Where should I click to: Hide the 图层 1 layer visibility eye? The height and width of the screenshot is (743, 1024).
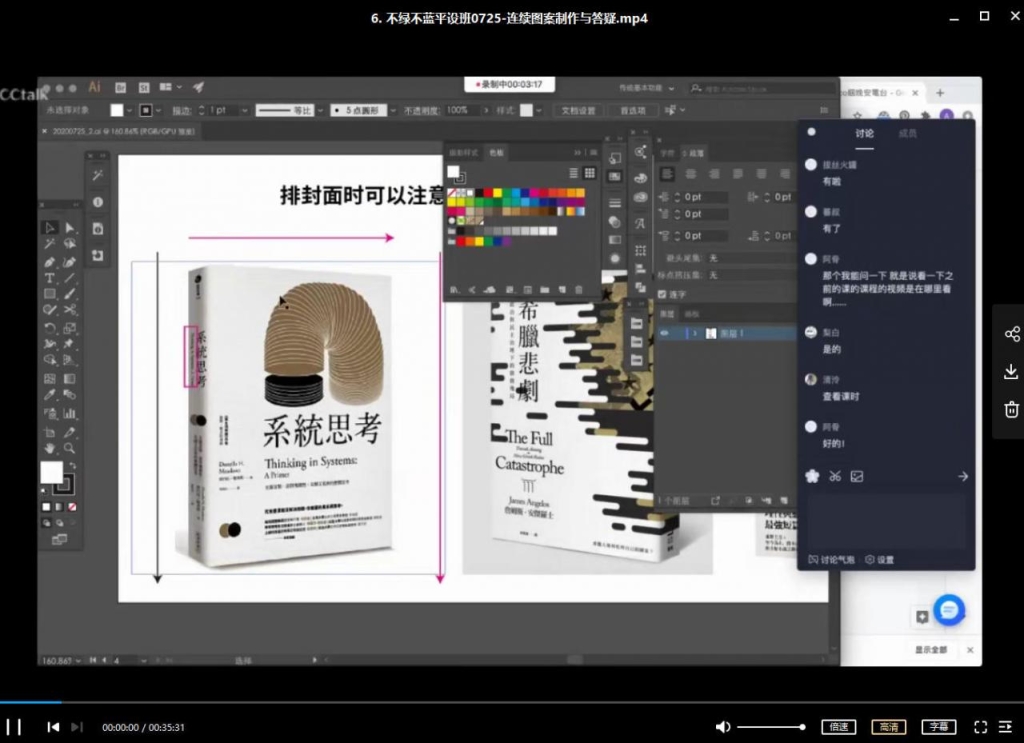pos(664,332)
